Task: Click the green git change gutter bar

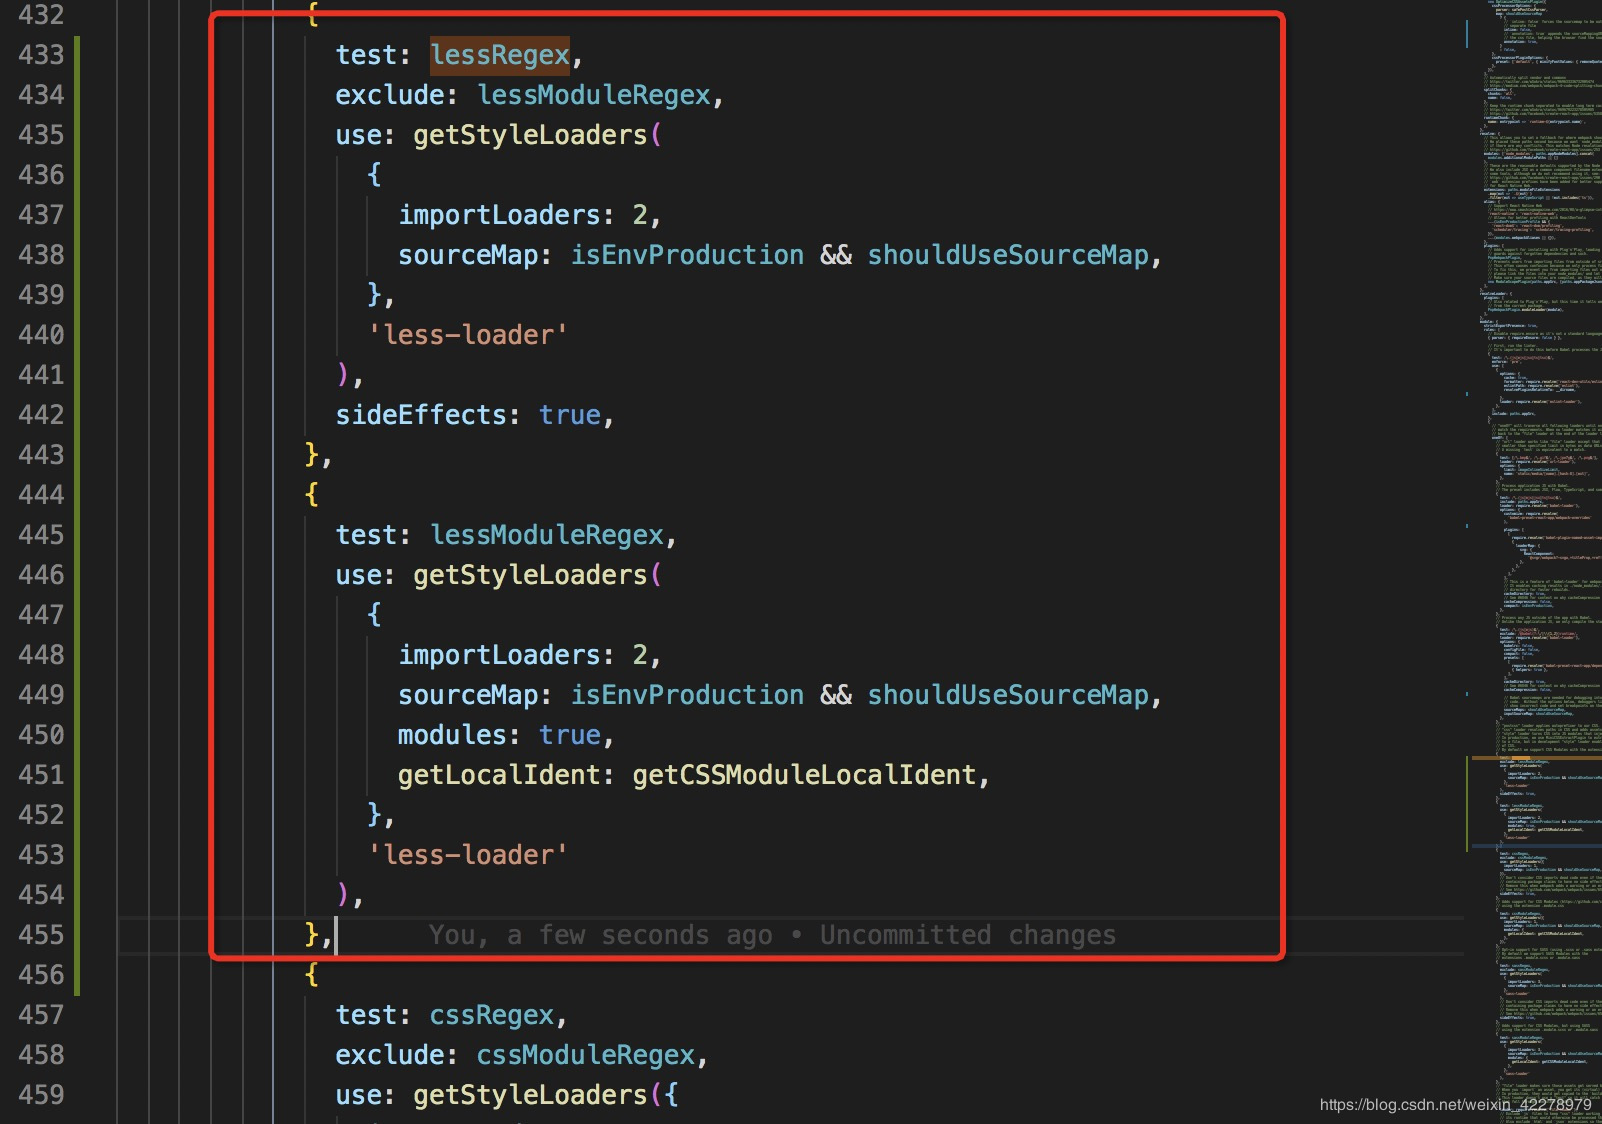Action: tap(77, 515)
